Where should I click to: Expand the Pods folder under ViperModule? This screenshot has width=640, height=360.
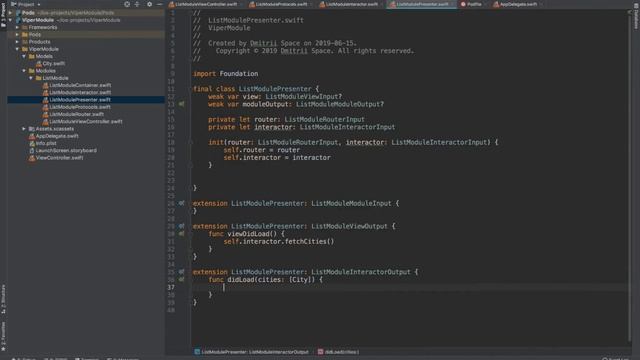[x=17, y=35]
